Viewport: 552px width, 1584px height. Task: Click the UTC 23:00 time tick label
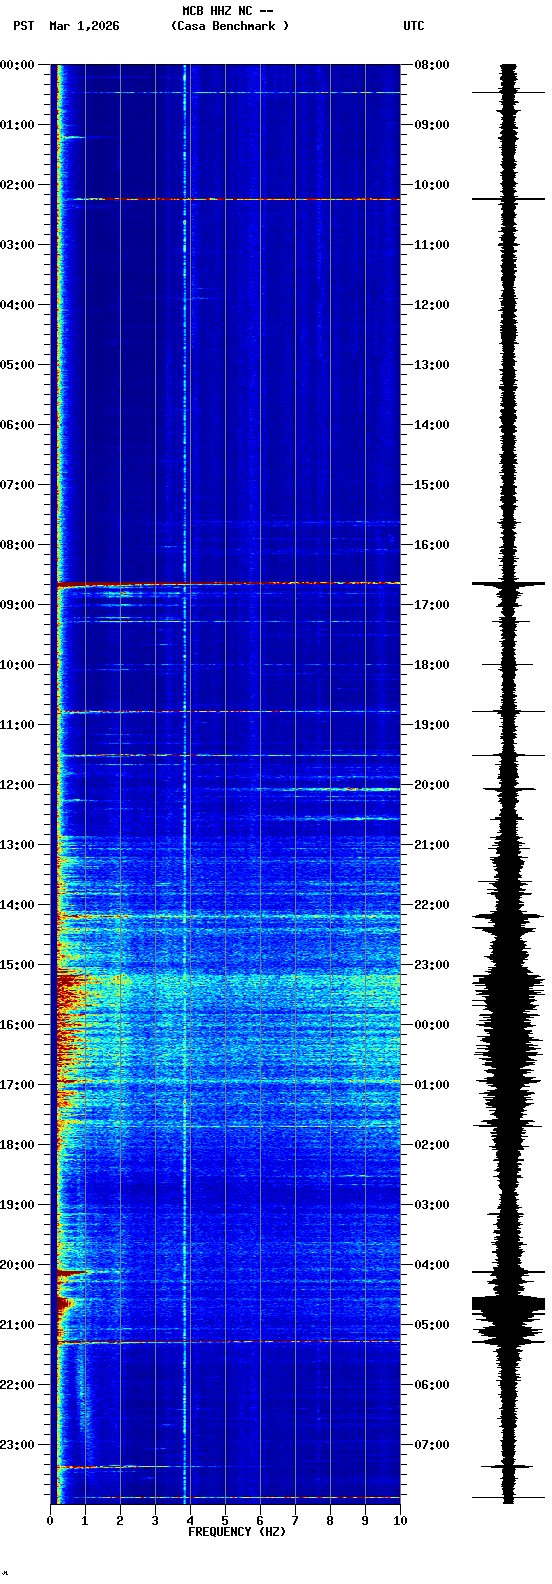432,965
